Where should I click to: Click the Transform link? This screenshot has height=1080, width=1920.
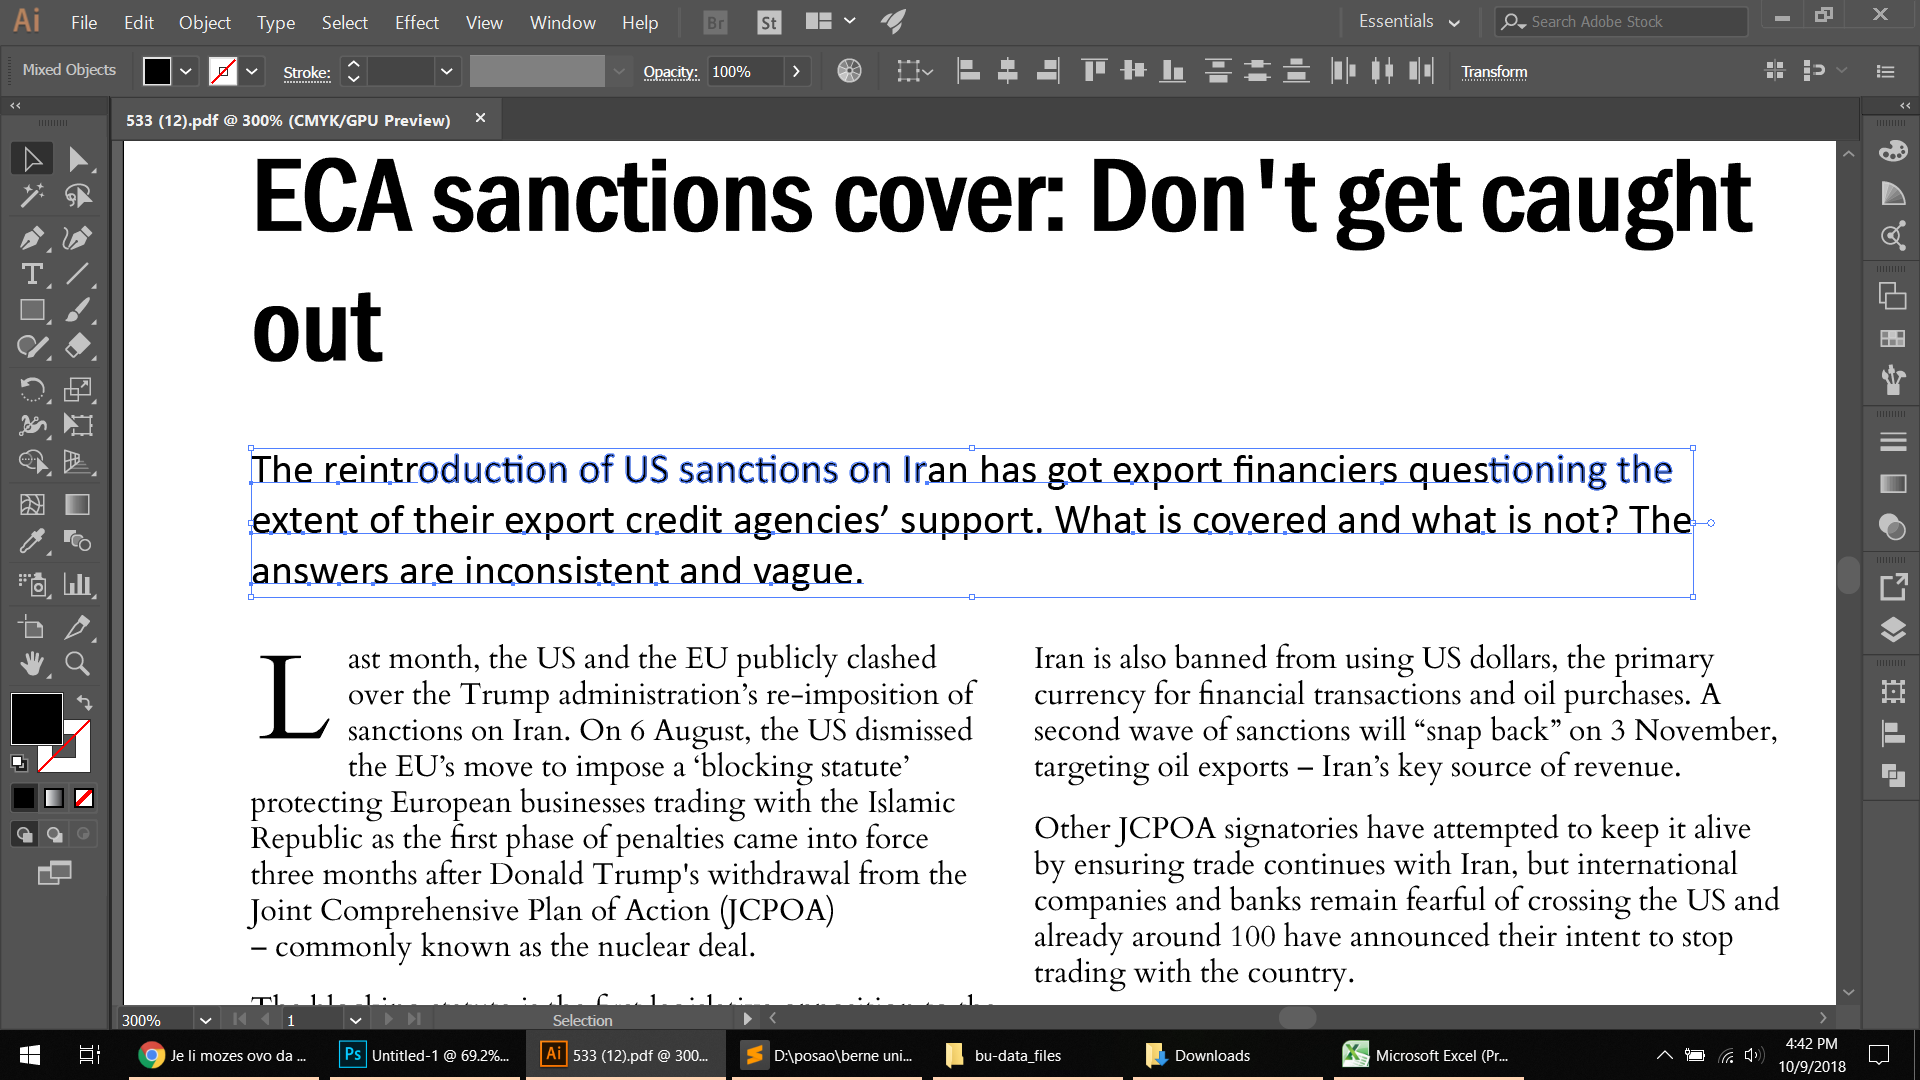click(x=1494, y=71)
